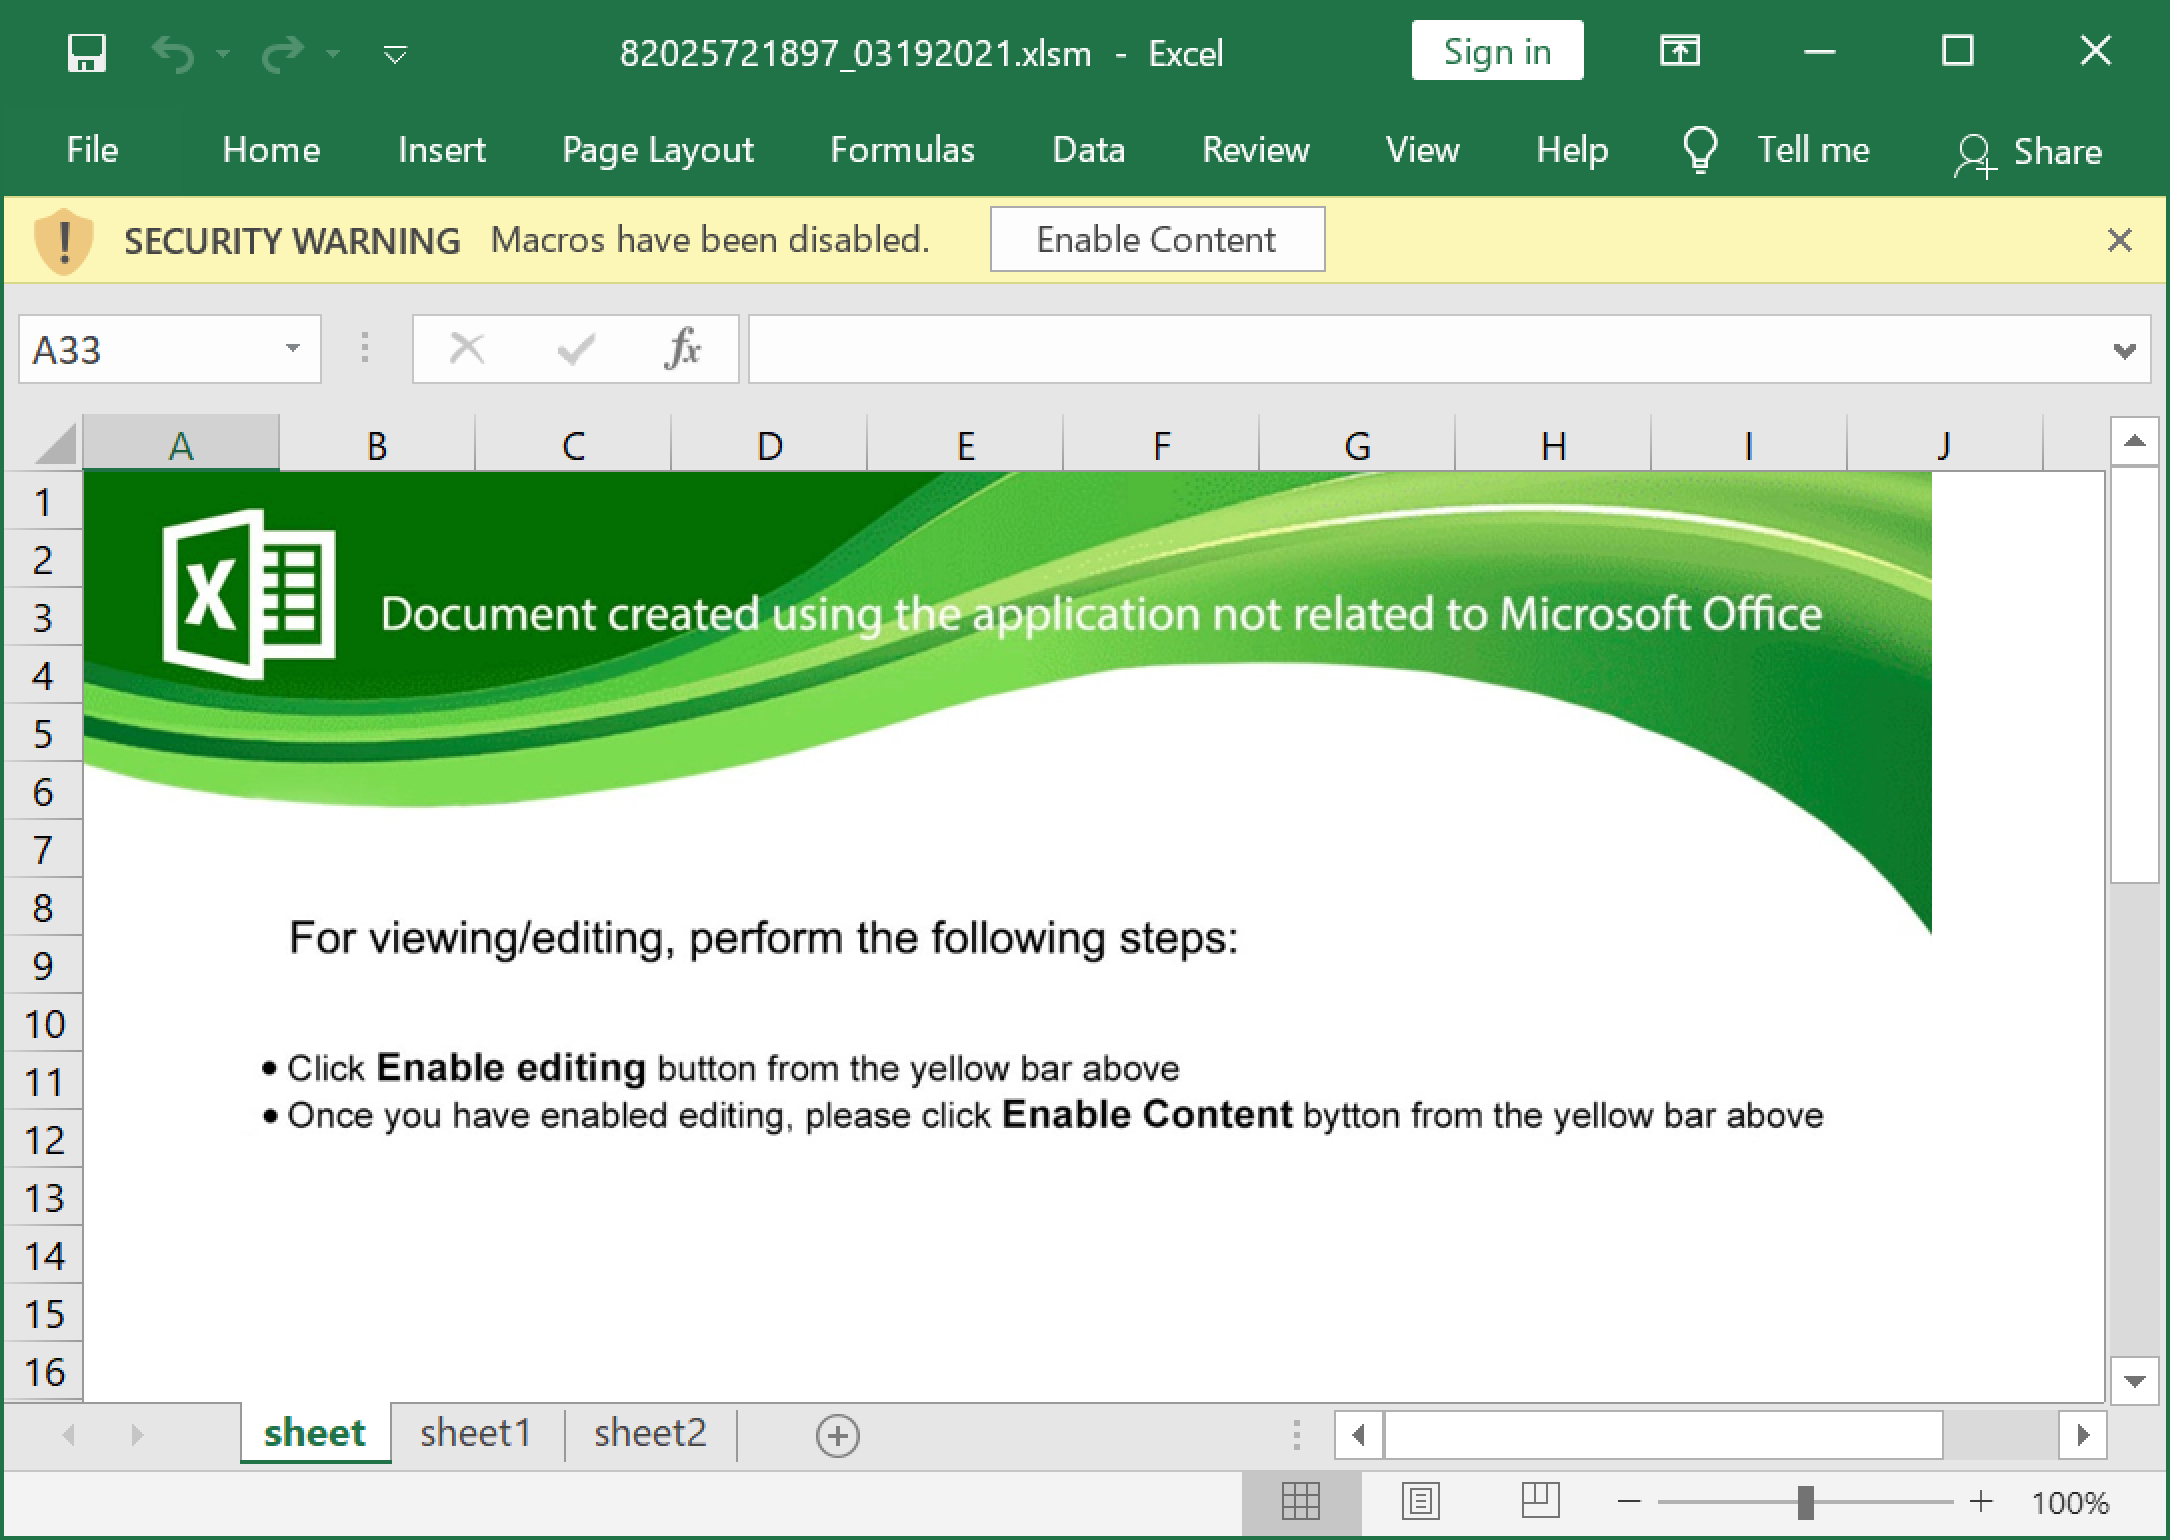Viewport: 2170px width, 1540px height.
Task: Click the Enable Content button
Action: coord(1157,239)
